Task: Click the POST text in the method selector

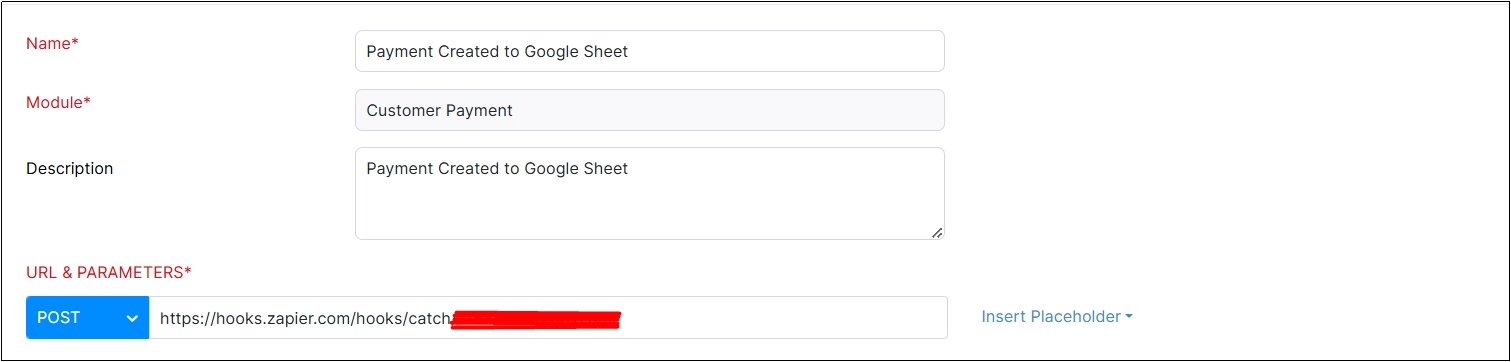Action: pyautogui.click(x=58, y=317)
